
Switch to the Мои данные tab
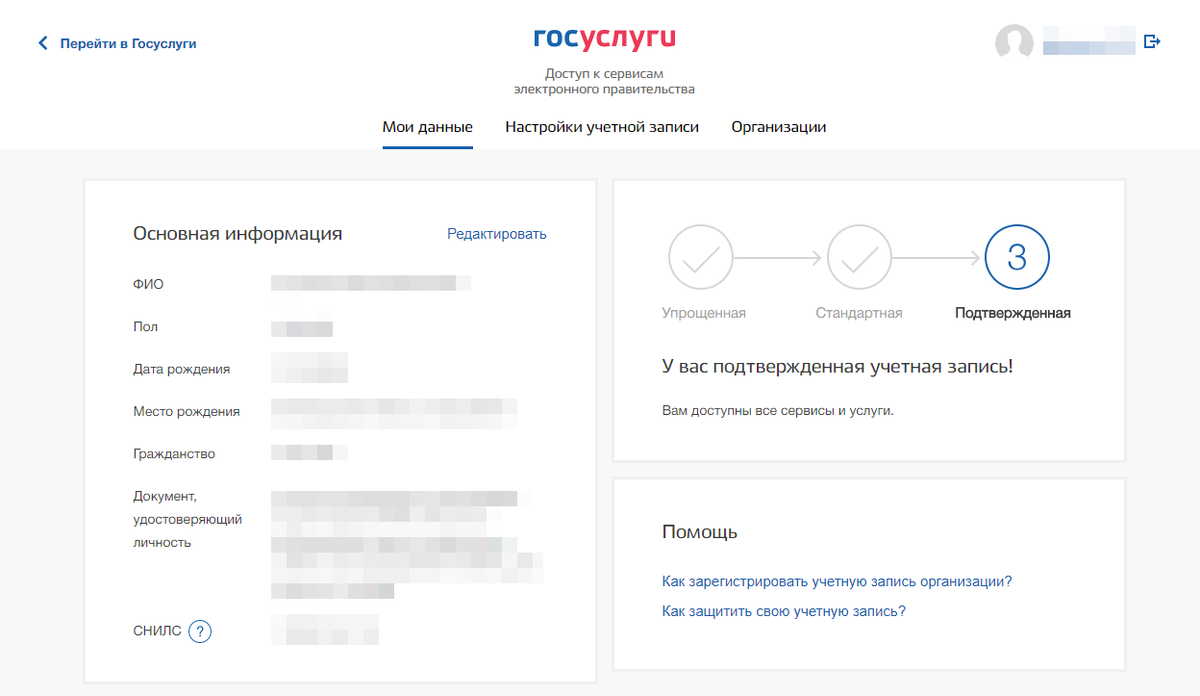click(428, 127)
